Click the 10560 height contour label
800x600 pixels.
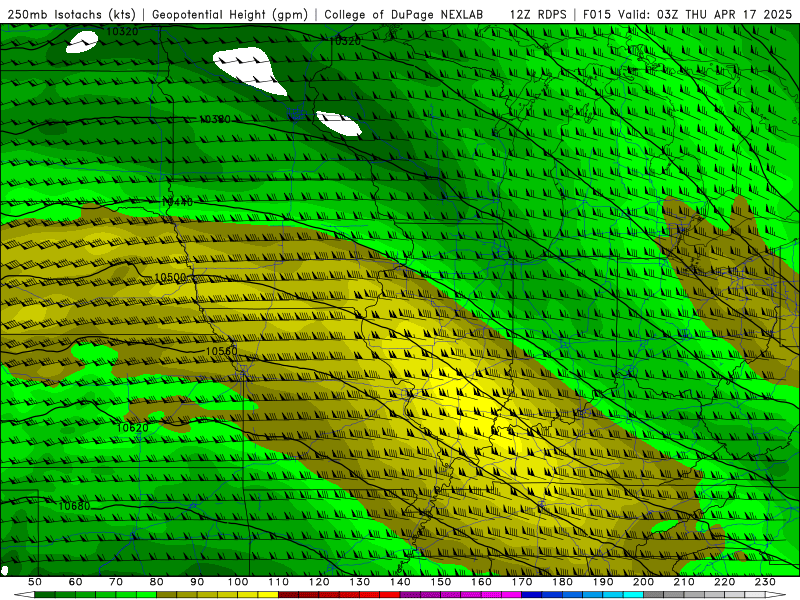pyautogui.click(x=221, y=352)
